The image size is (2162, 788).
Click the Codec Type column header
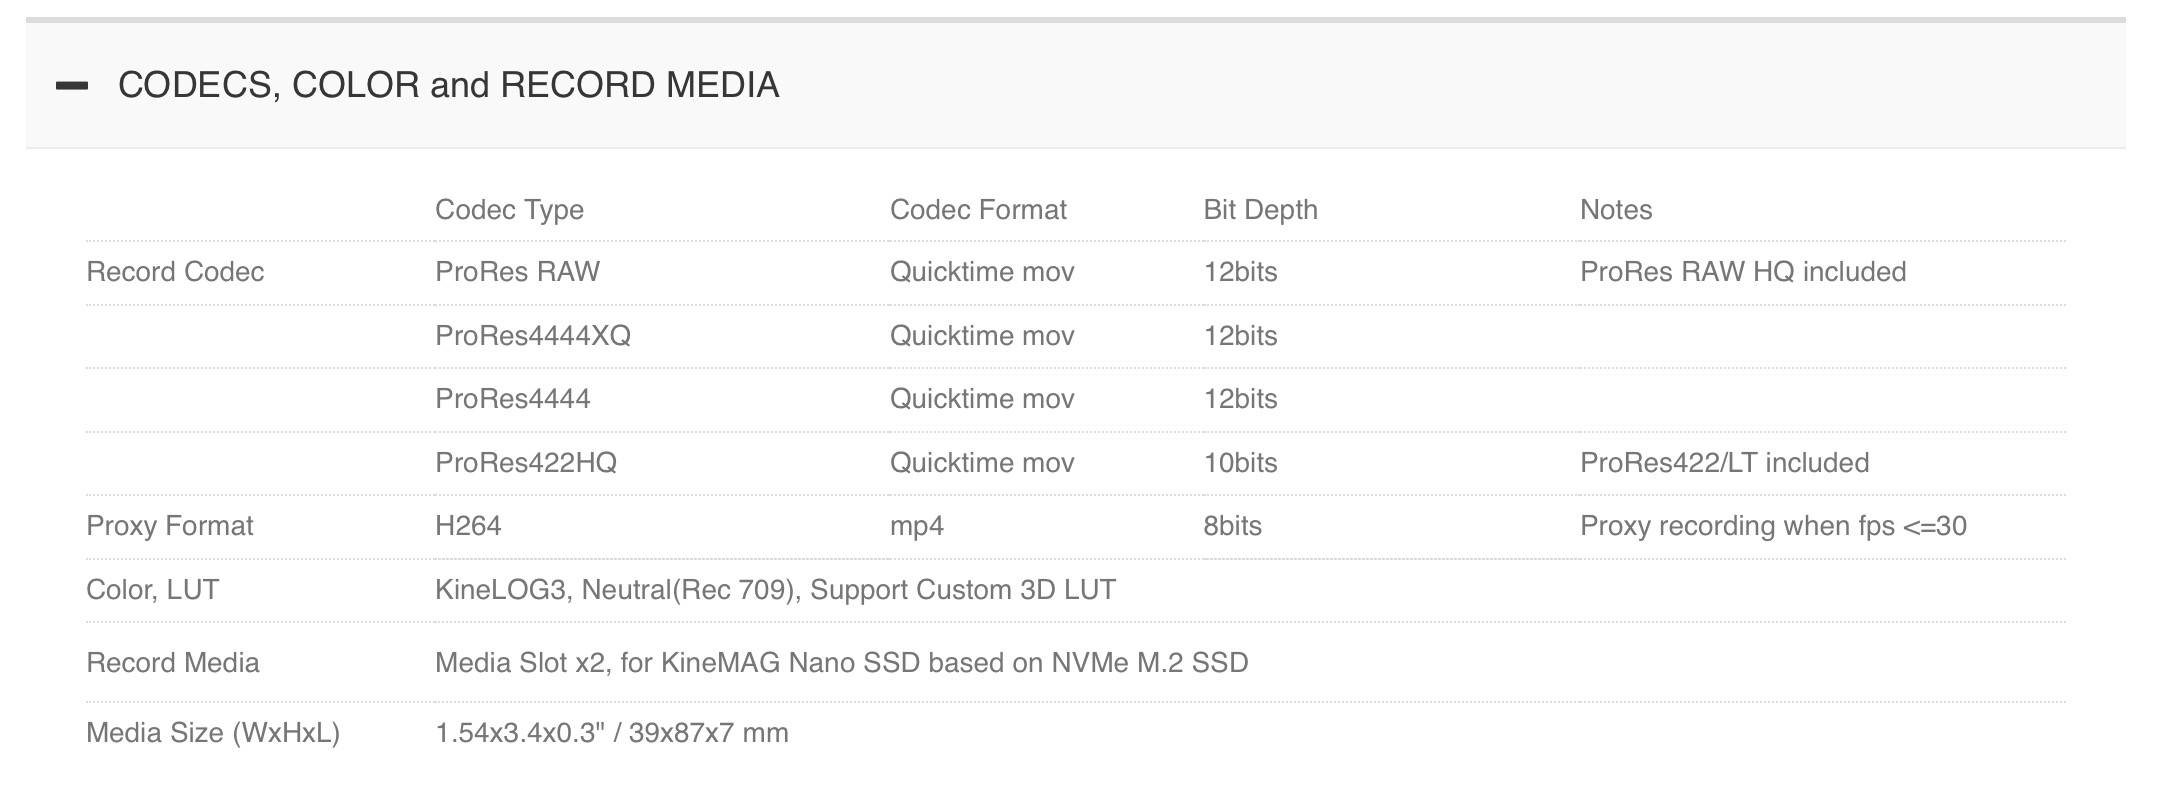click(509, 210)
